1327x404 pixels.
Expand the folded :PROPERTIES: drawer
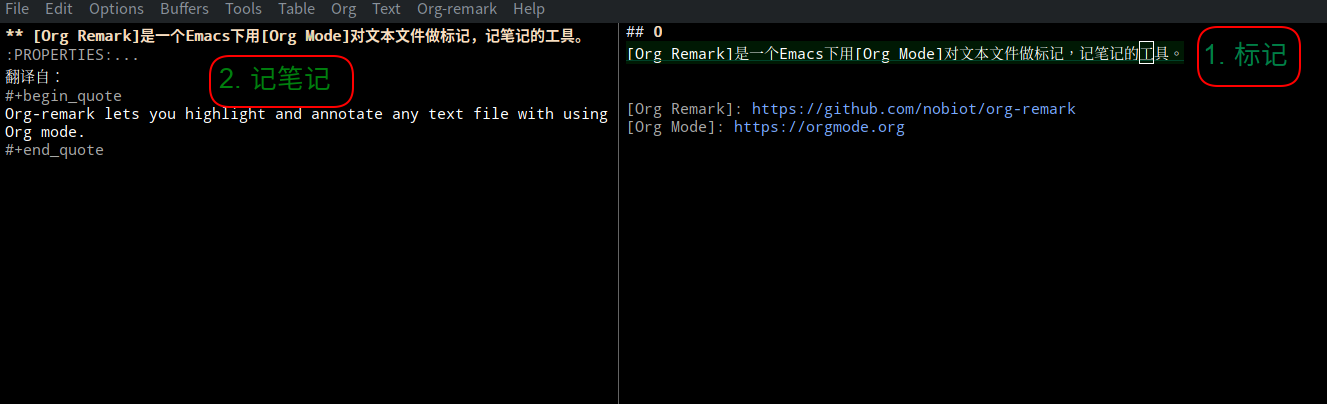click(x=72, y=55)
